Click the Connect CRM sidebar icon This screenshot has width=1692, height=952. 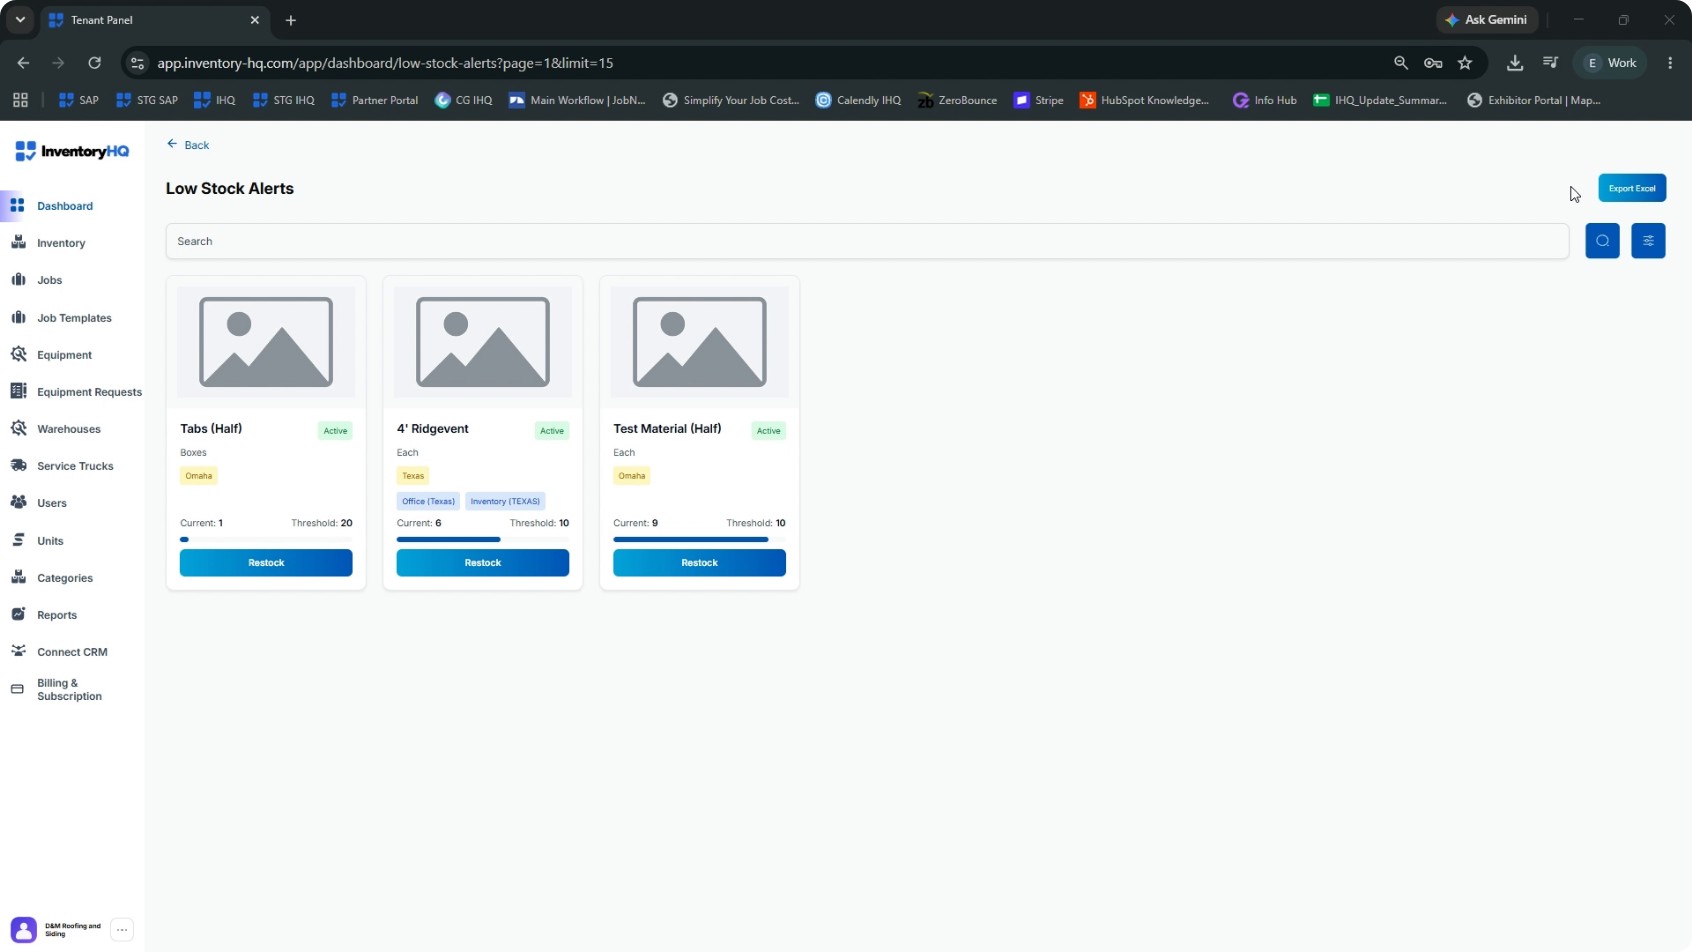tap(18, 651)
